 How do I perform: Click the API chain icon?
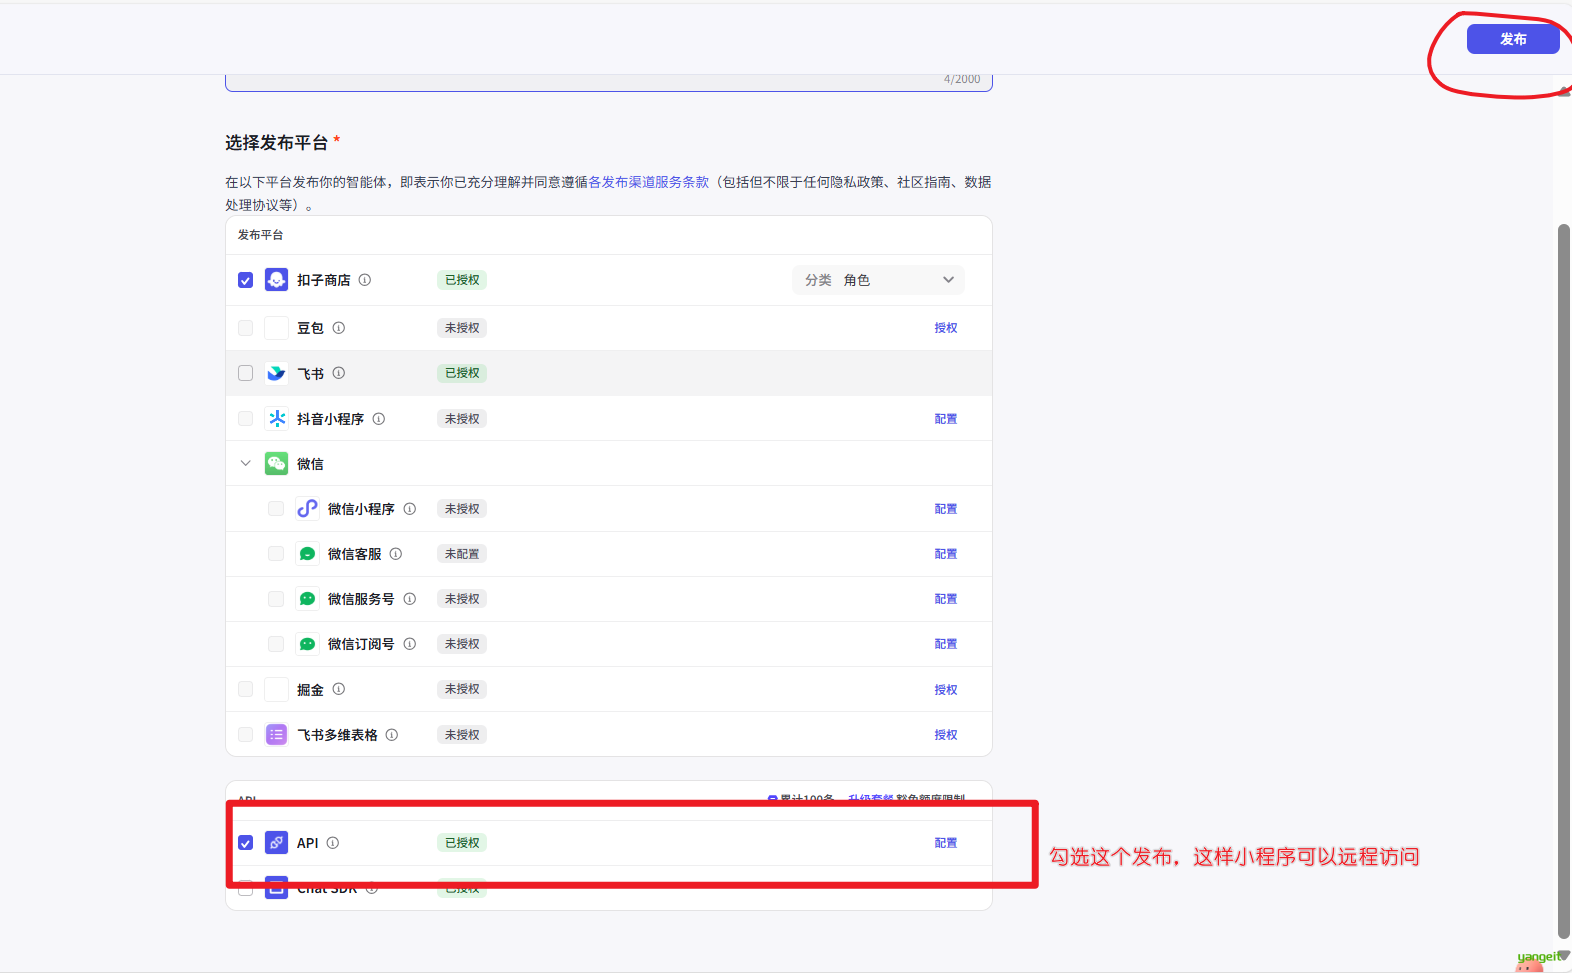pos(276,843)
